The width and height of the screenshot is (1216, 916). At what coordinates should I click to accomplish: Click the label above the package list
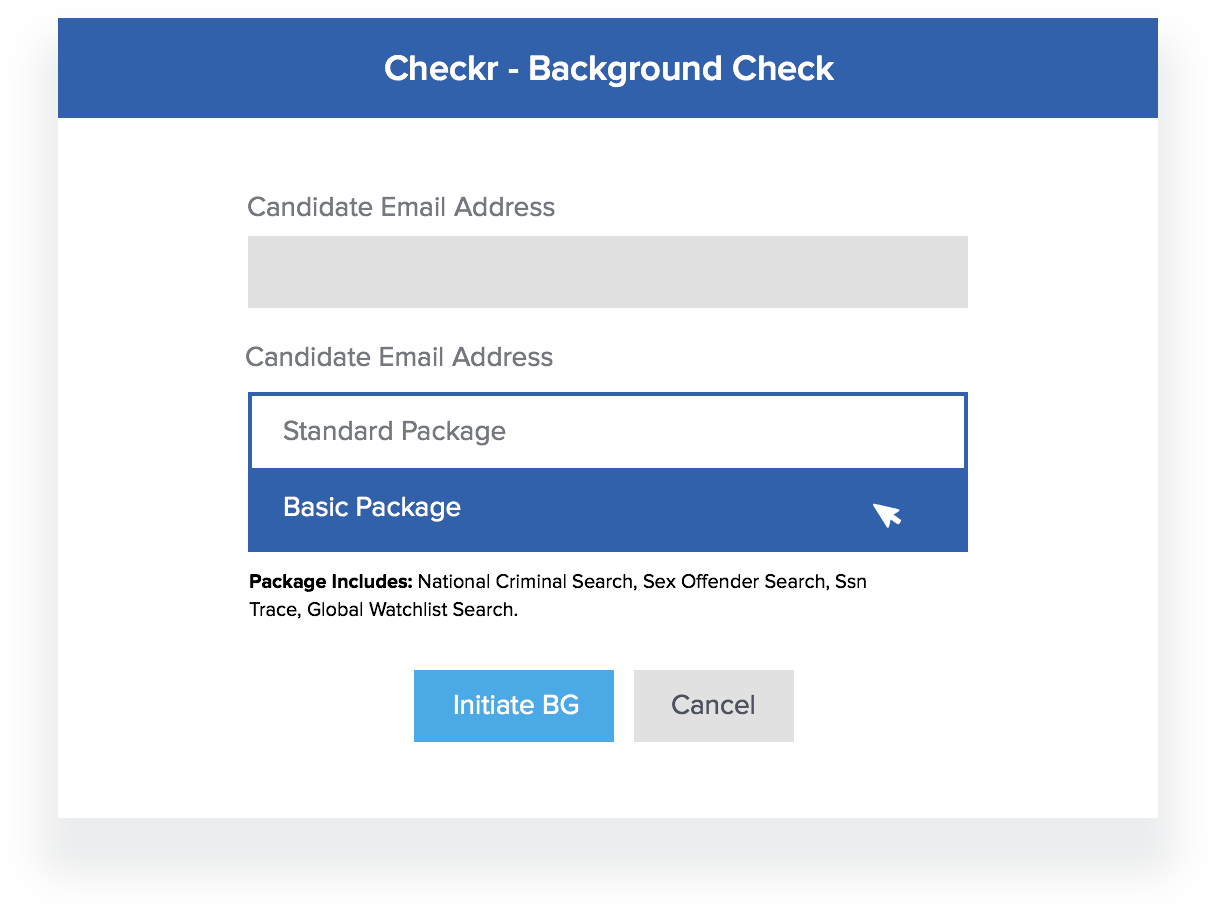pyautogui.click(x=399, y=357)
